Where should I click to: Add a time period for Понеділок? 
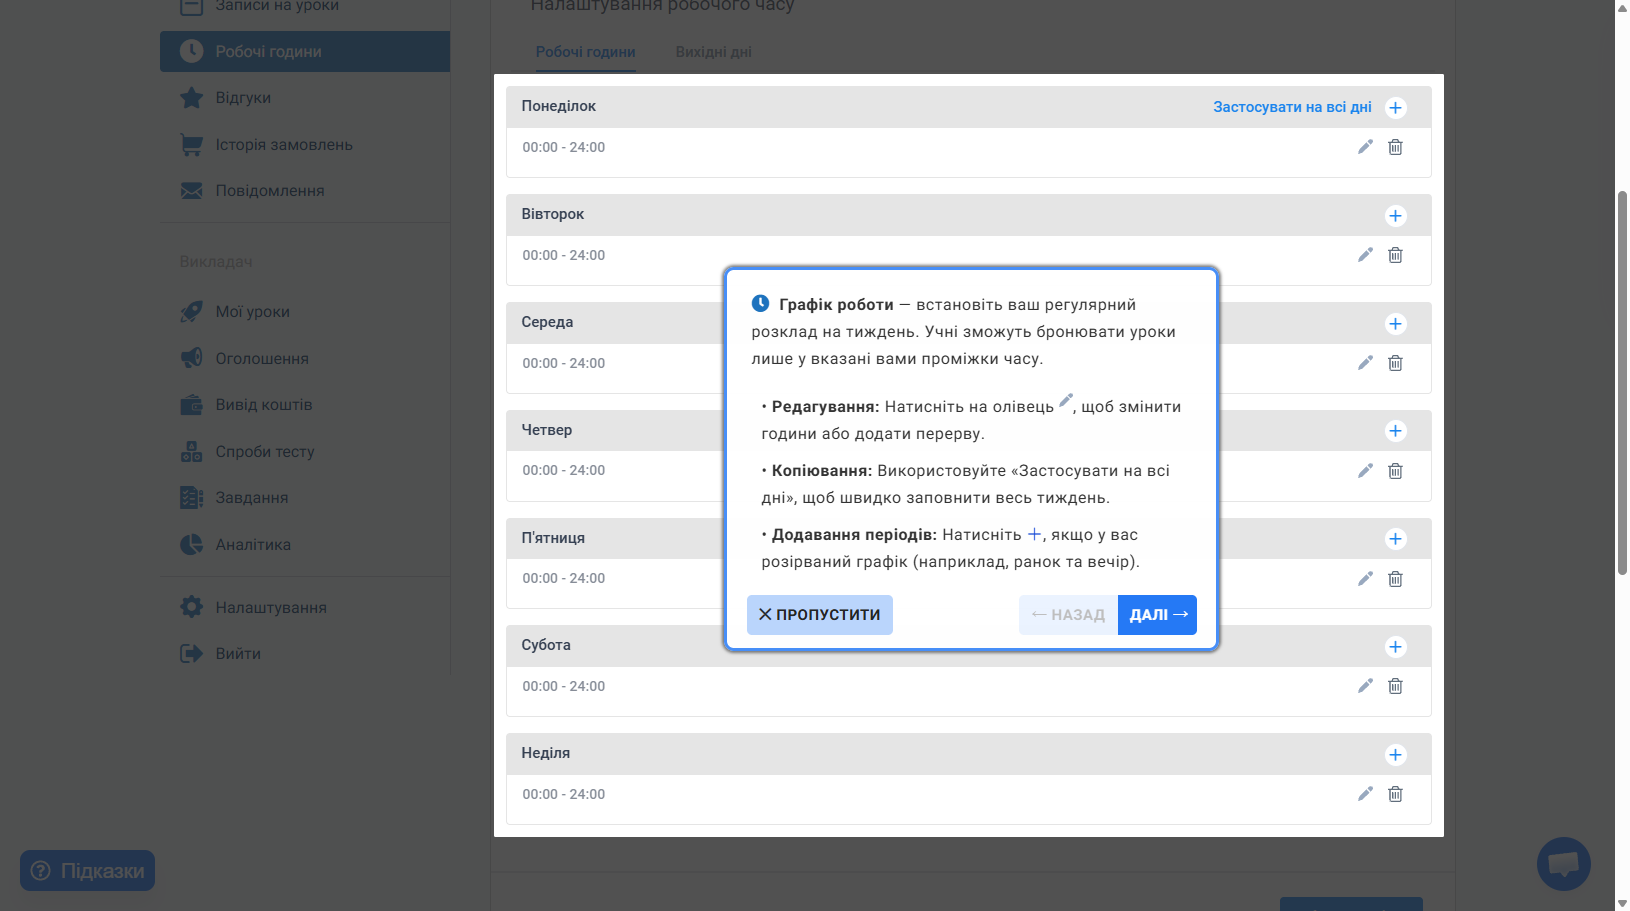(1395, 108)
